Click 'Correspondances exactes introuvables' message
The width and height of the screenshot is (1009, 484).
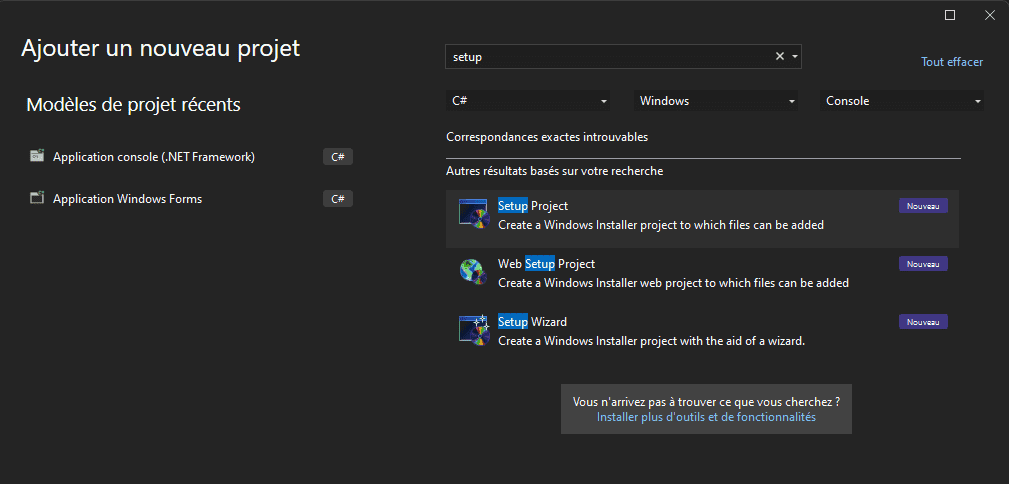coord(547,137)
